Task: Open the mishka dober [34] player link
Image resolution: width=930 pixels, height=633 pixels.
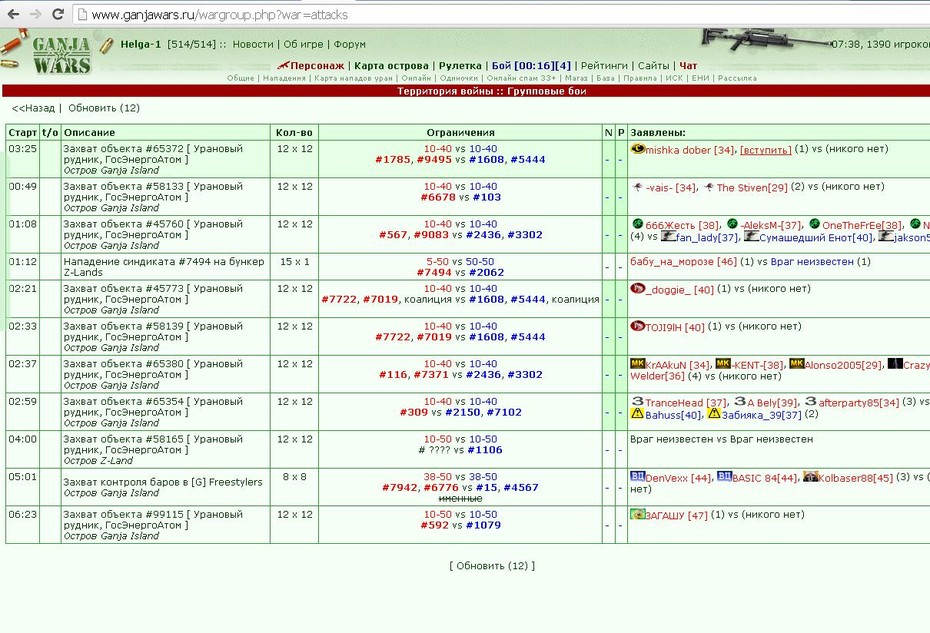Action: 690,150
